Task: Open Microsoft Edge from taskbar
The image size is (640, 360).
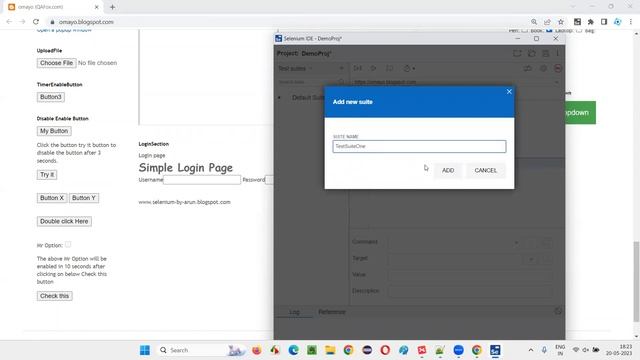Action: point(293,350)
